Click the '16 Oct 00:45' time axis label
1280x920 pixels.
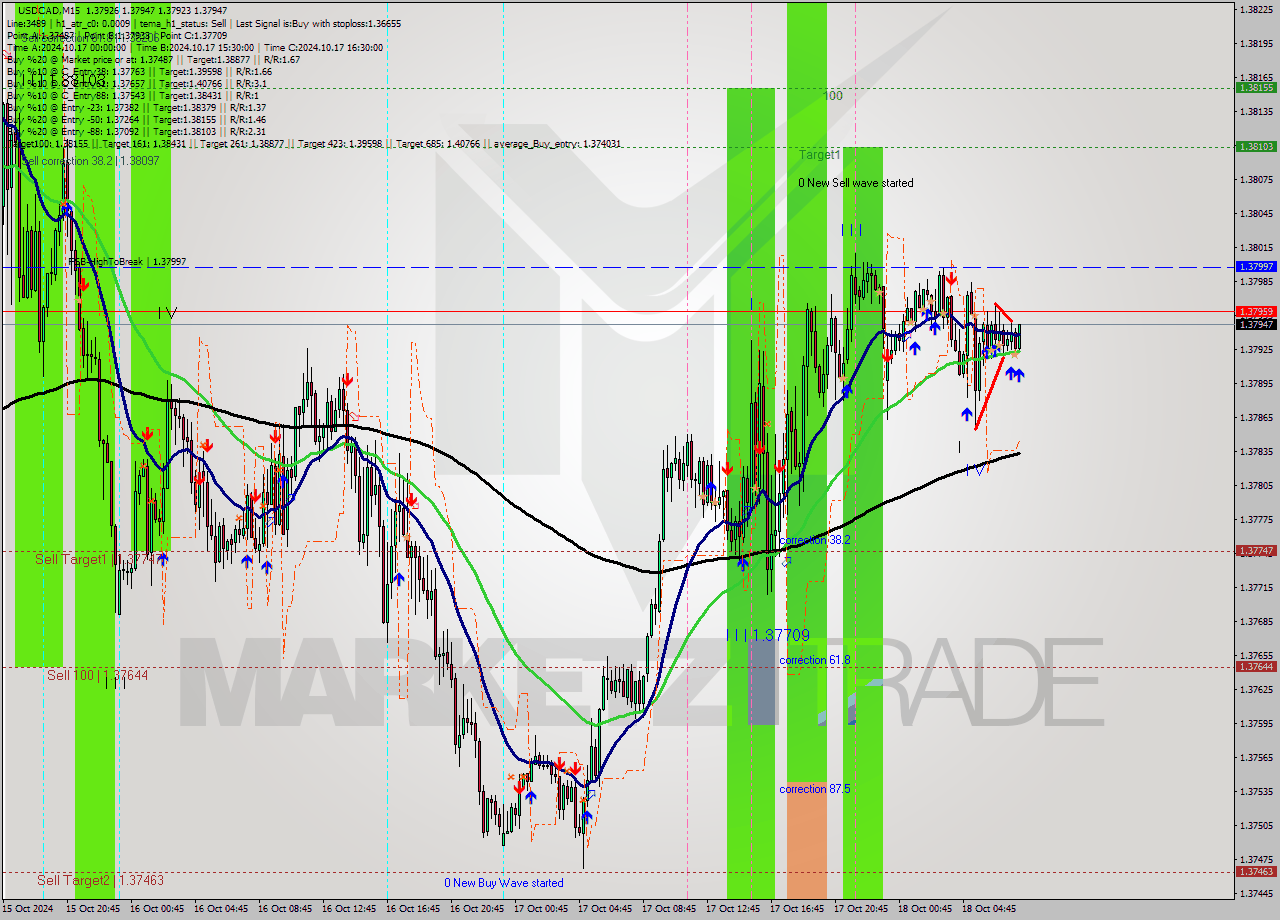155,909
